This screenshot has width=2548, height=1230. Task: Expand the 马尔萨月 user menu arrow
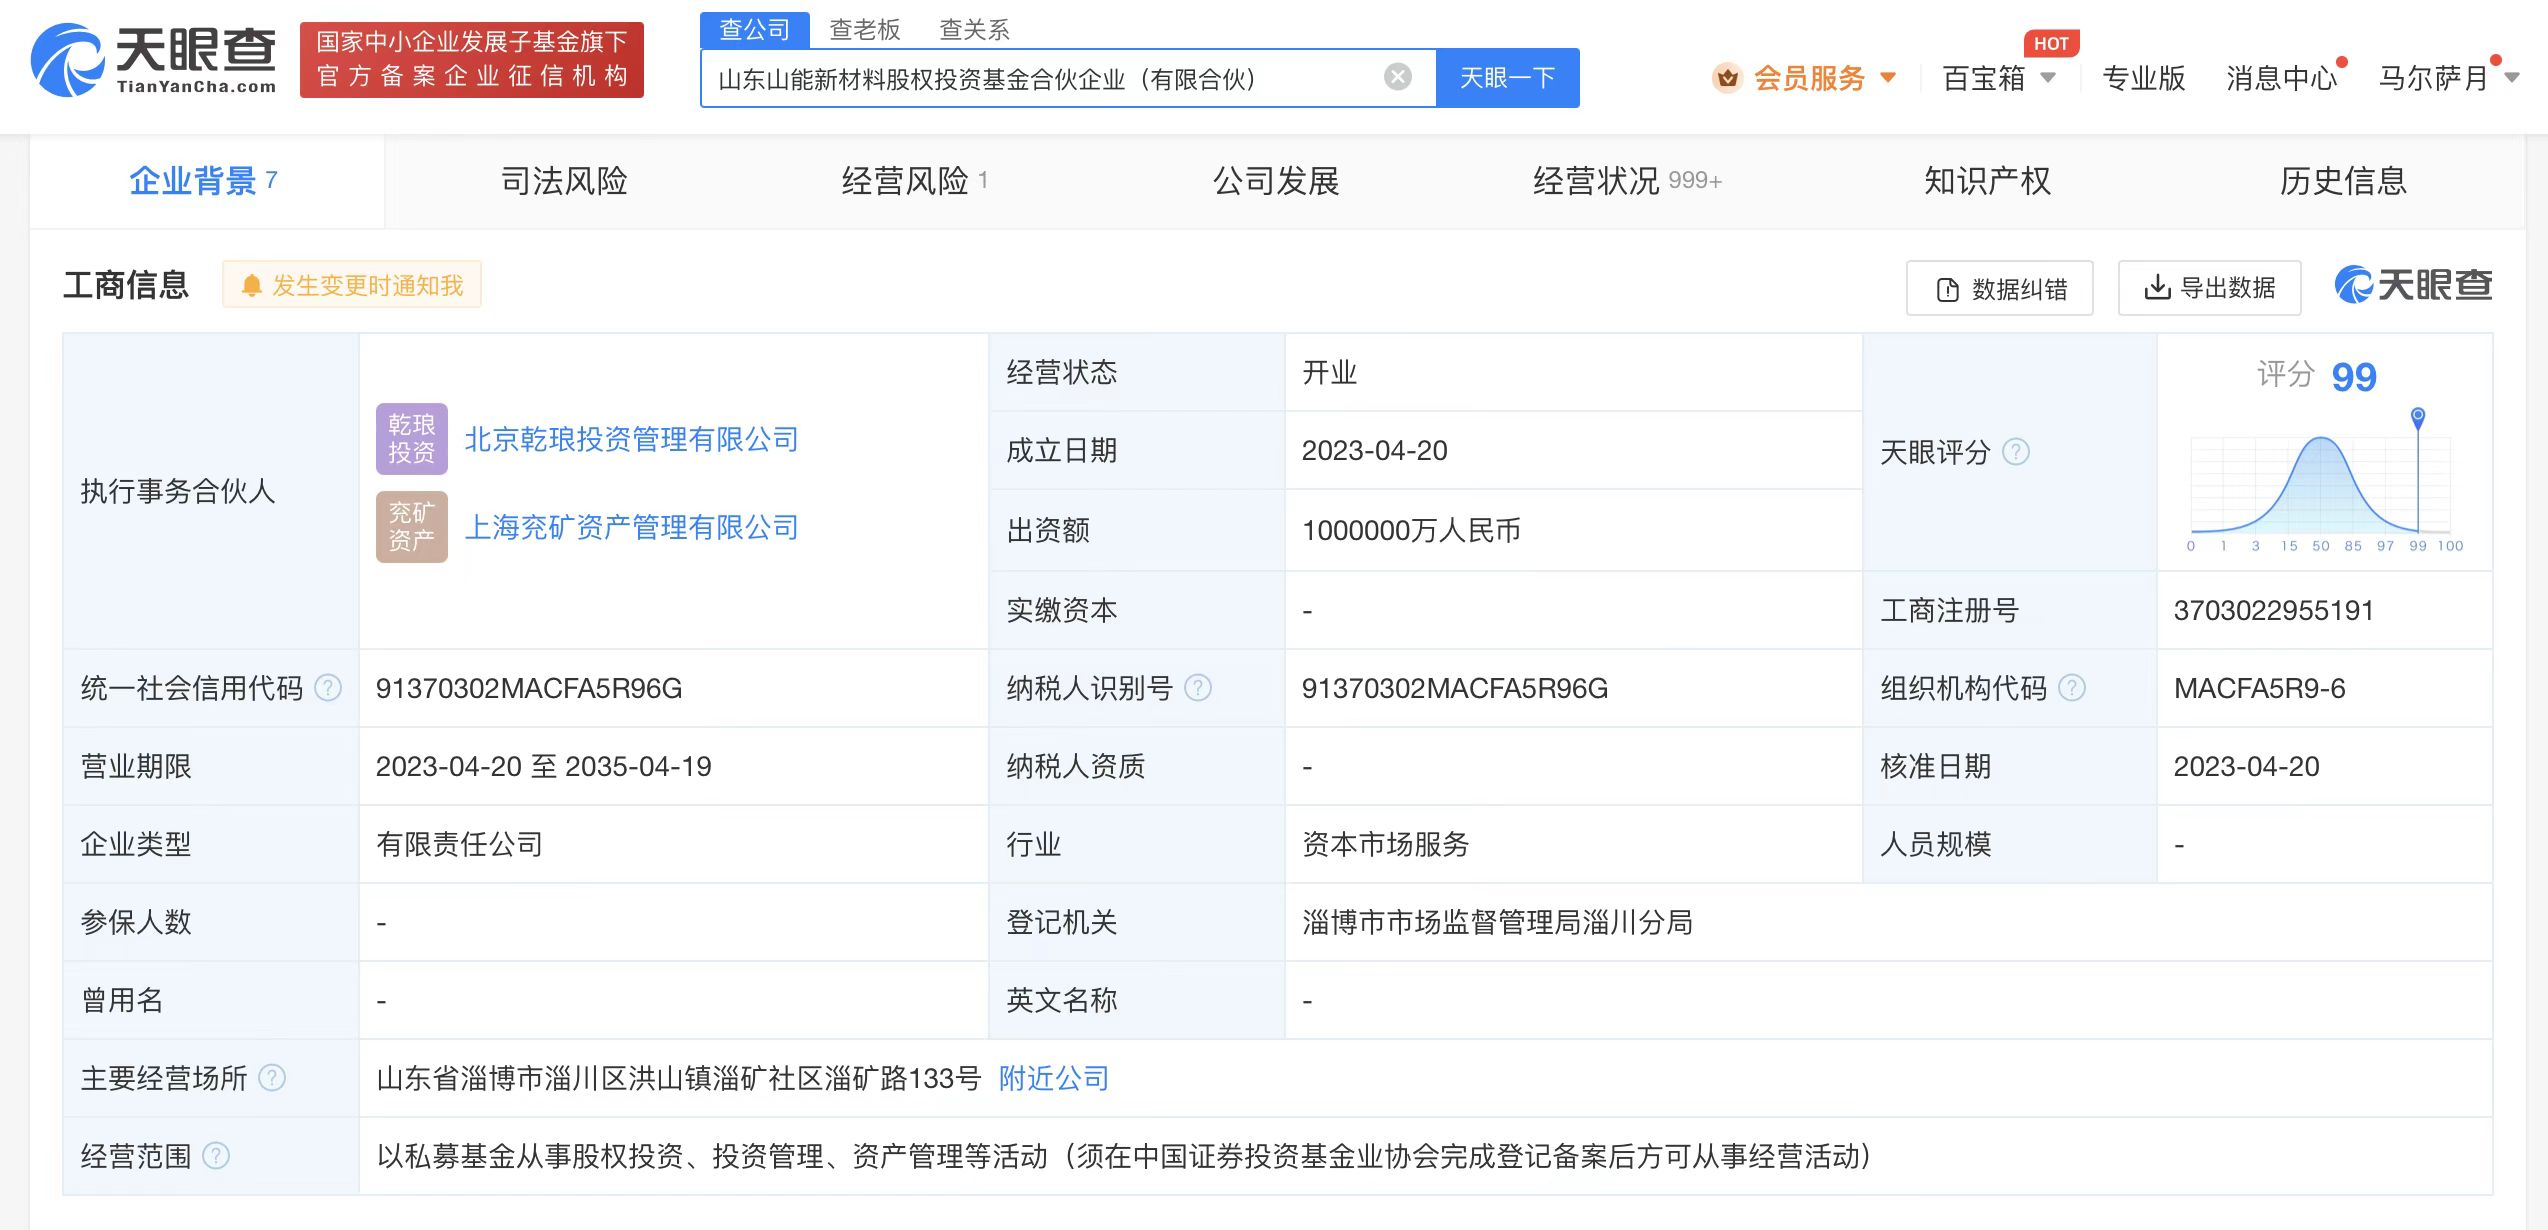[x=2512, y=77]
